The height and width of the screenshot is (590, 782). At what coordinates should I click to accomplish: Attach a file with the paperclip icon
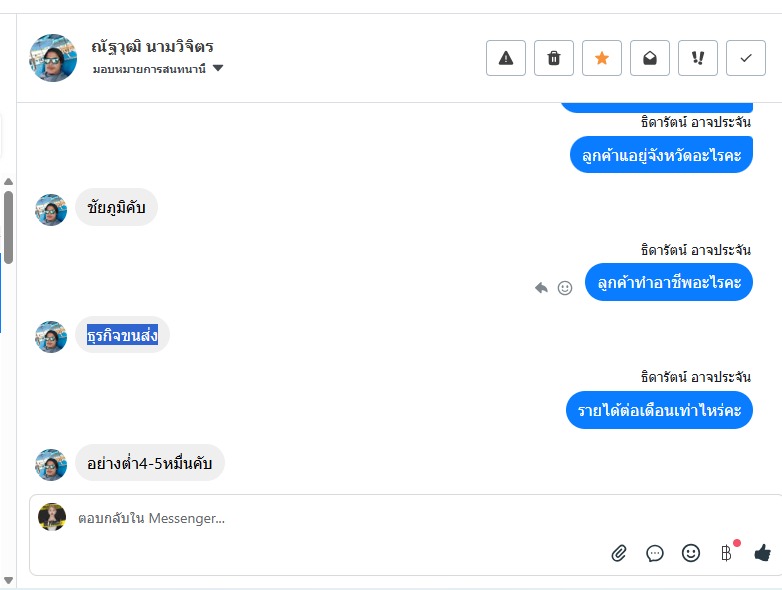619,552
